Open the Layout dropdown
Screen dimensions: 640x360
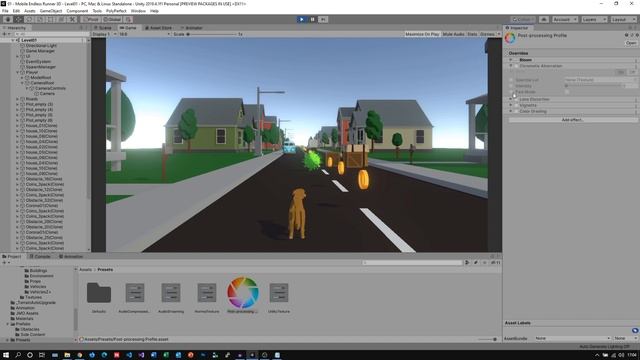(x=623, y=19)
